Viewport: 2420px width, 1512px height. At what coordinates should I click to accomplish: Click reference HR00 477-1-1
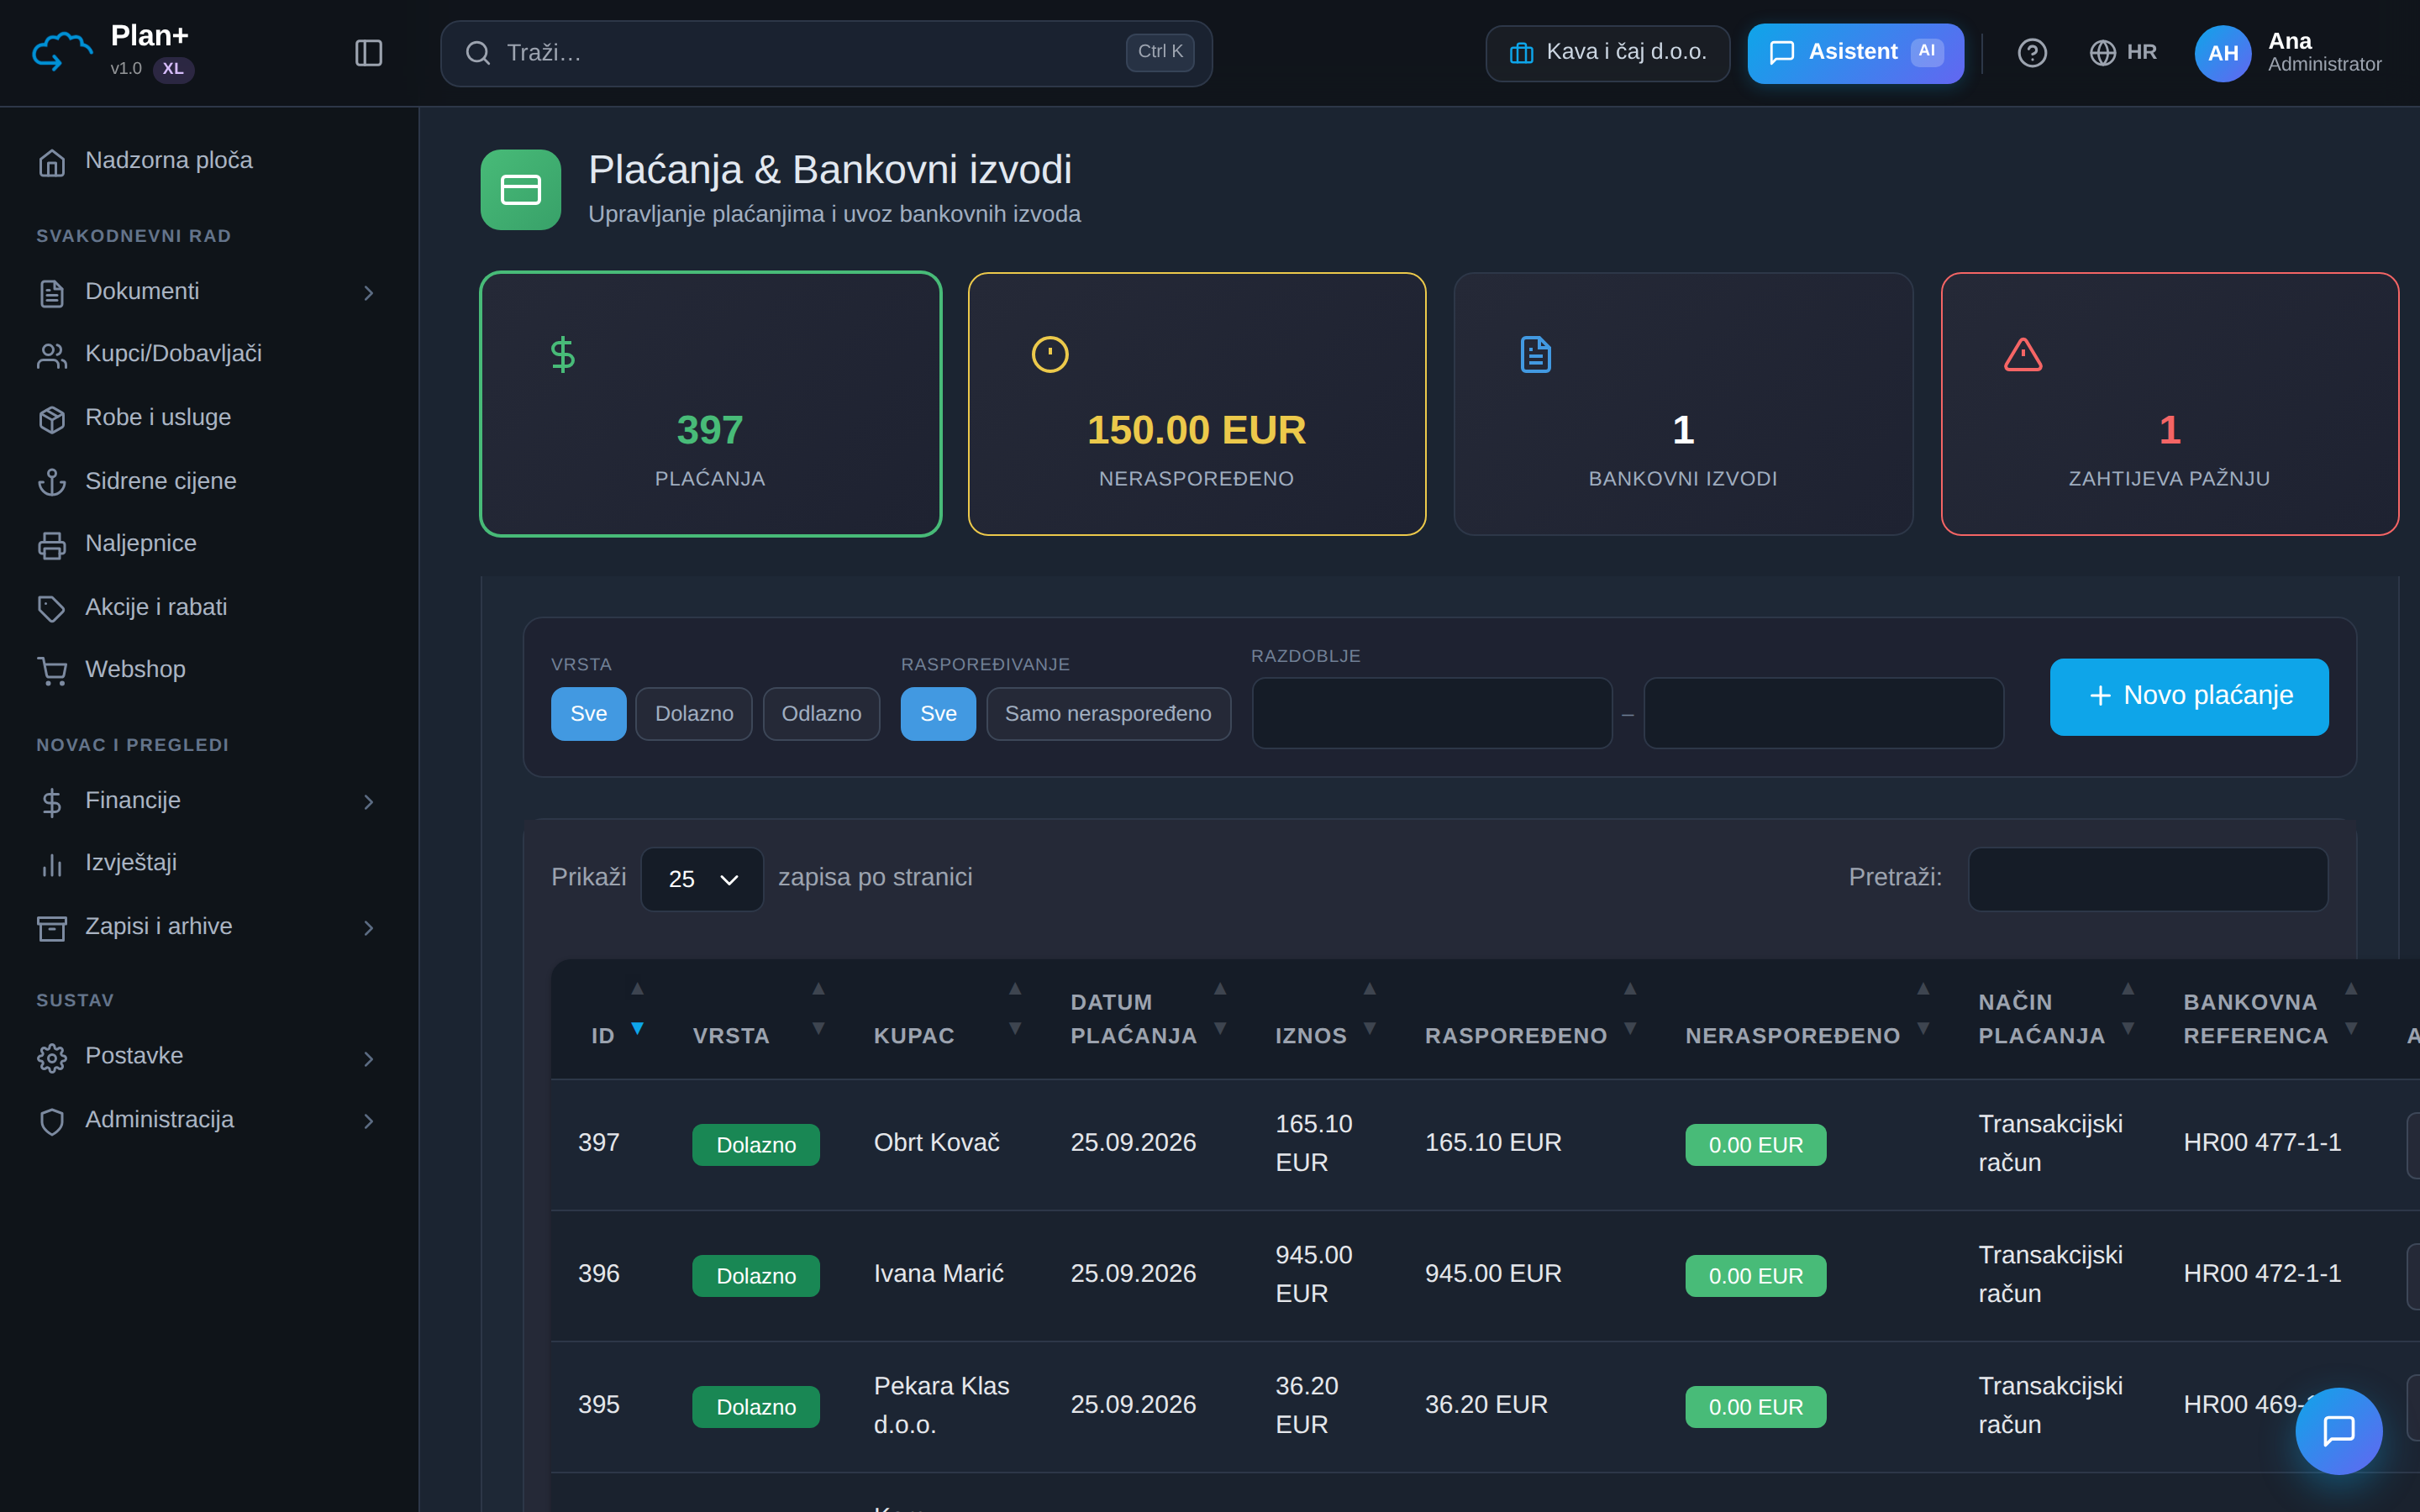(x=2262, y=1143)
